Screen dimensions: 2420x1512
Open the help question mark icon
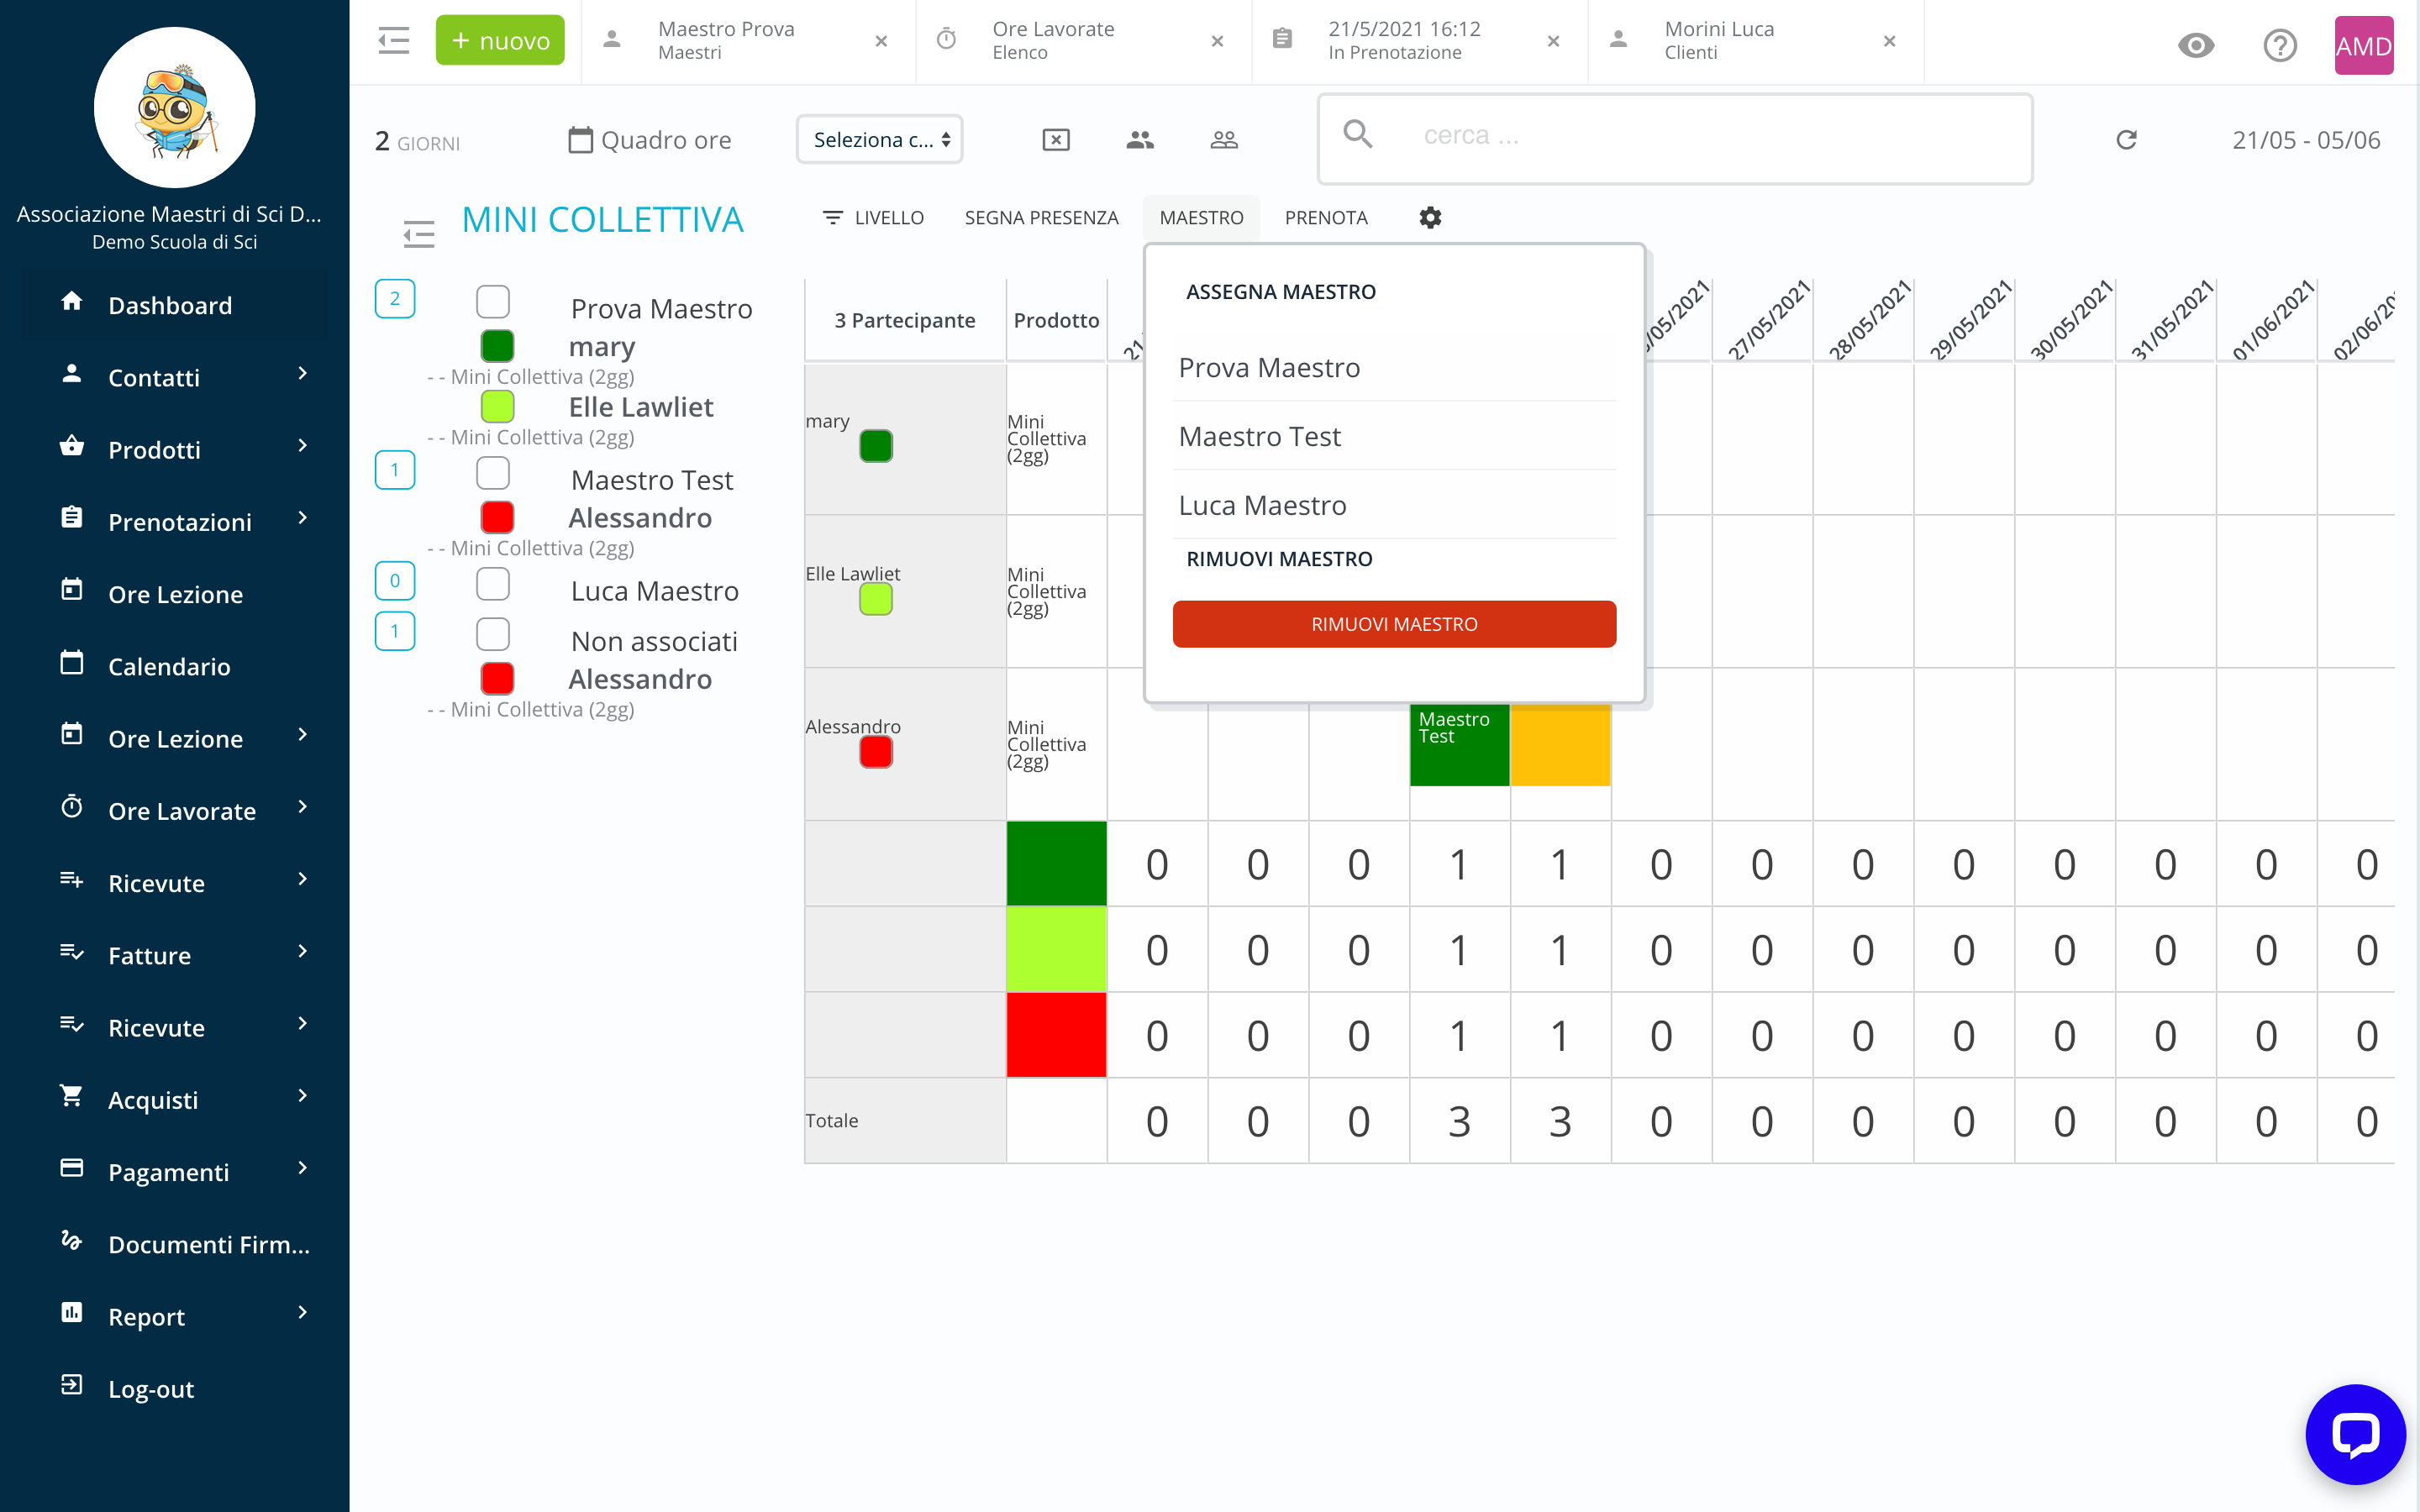[x=2280, y=45]
